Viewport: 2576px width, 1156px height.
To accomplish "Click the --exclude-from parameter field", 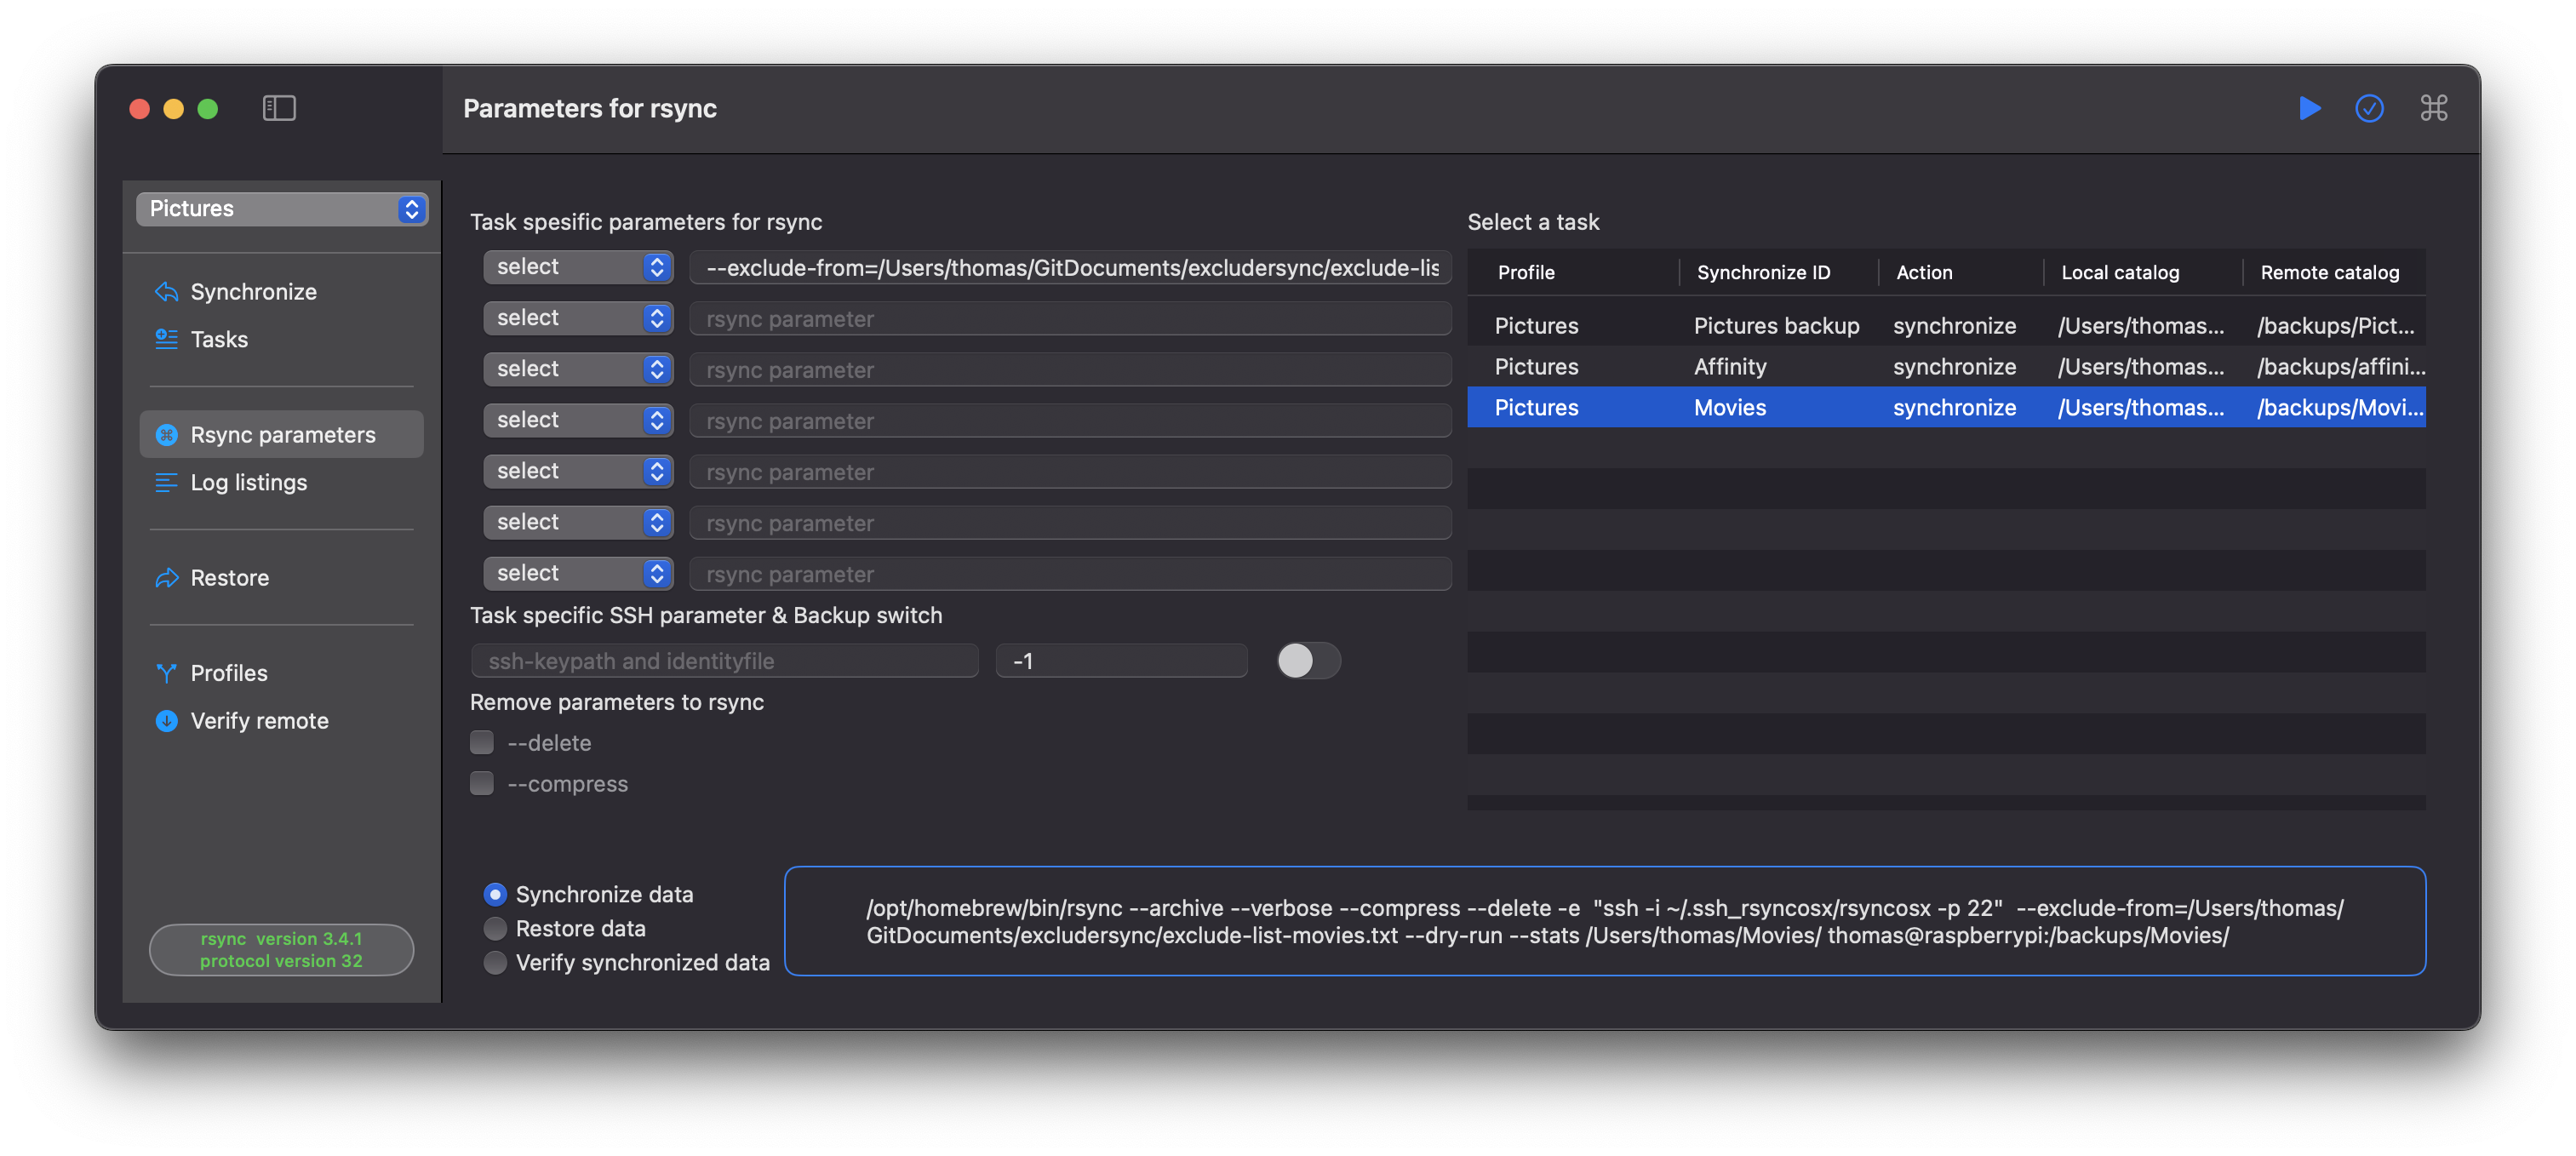I will [1070, 268].
